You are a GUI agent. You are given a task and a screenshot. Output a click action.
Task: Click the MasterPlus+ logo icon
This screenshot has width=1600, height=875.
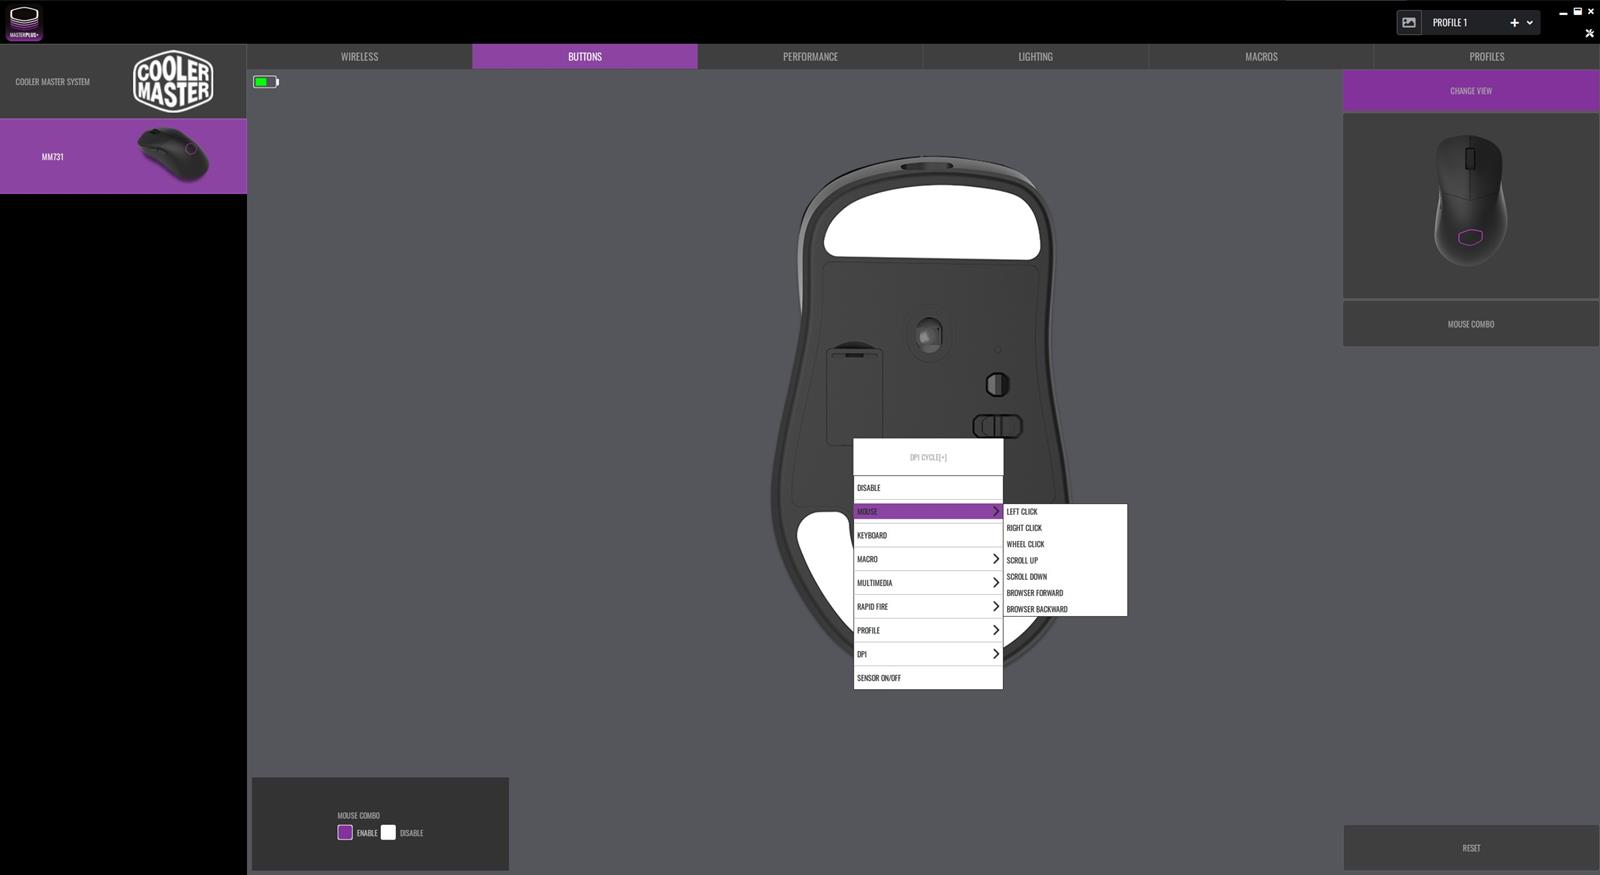coord(24,22)
